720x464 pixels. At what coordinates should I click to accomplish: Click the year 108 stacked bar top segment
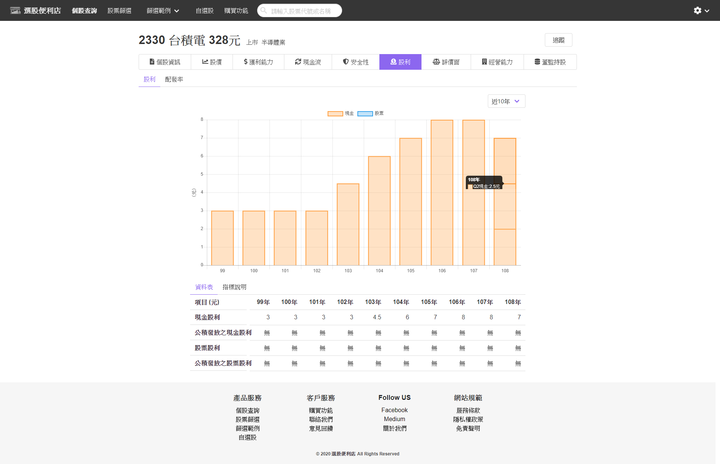[x=505, y=161]
